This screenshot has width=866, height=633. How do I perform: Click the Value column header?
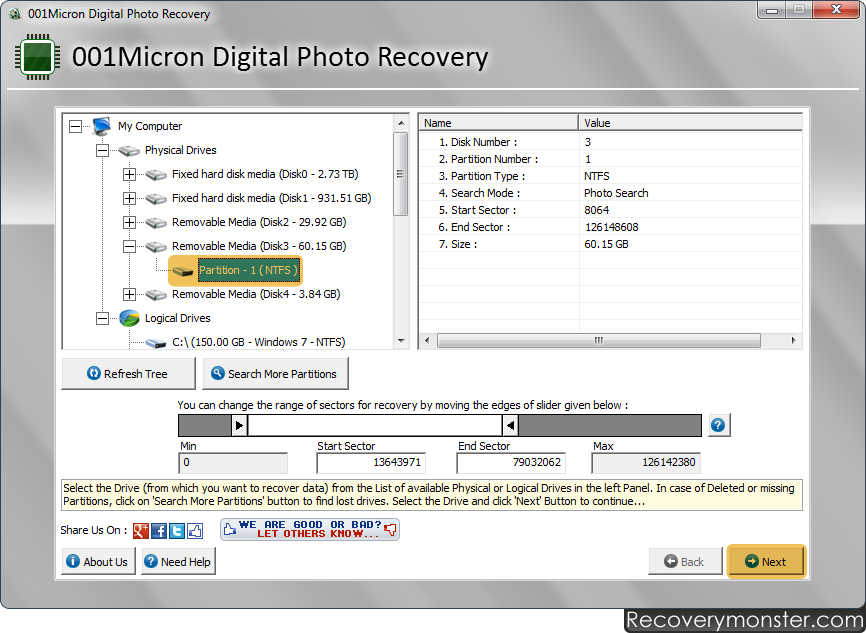point(690,123)
